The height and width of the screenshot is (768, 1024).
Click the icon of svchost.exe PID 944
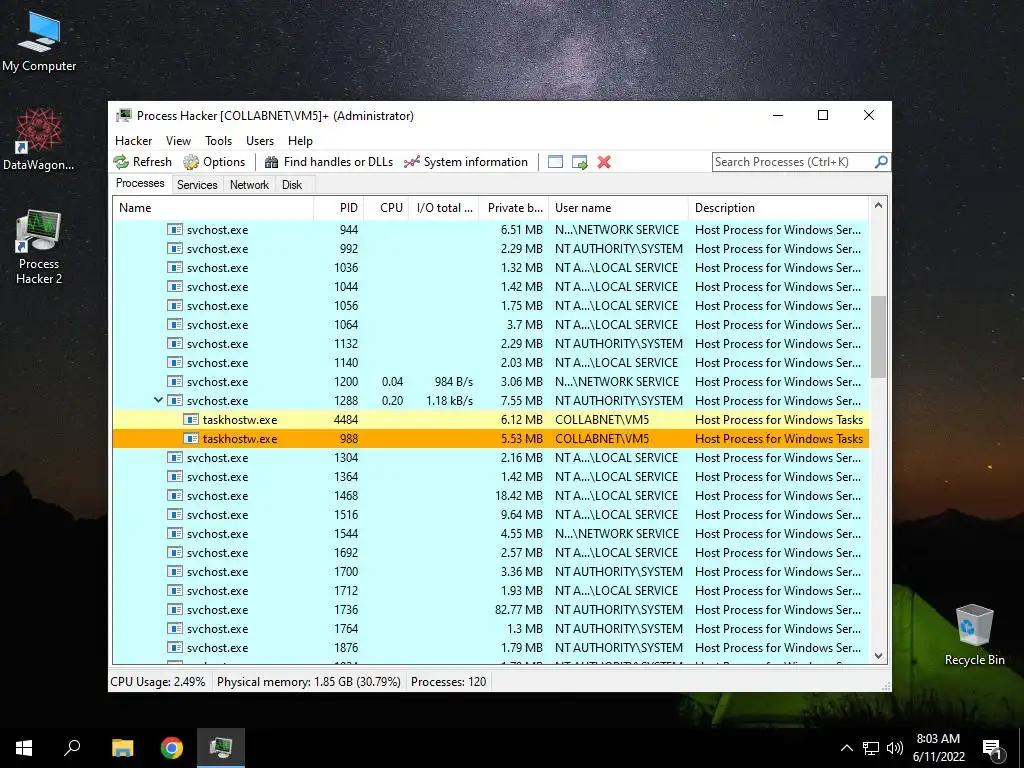tap(174, 229)
